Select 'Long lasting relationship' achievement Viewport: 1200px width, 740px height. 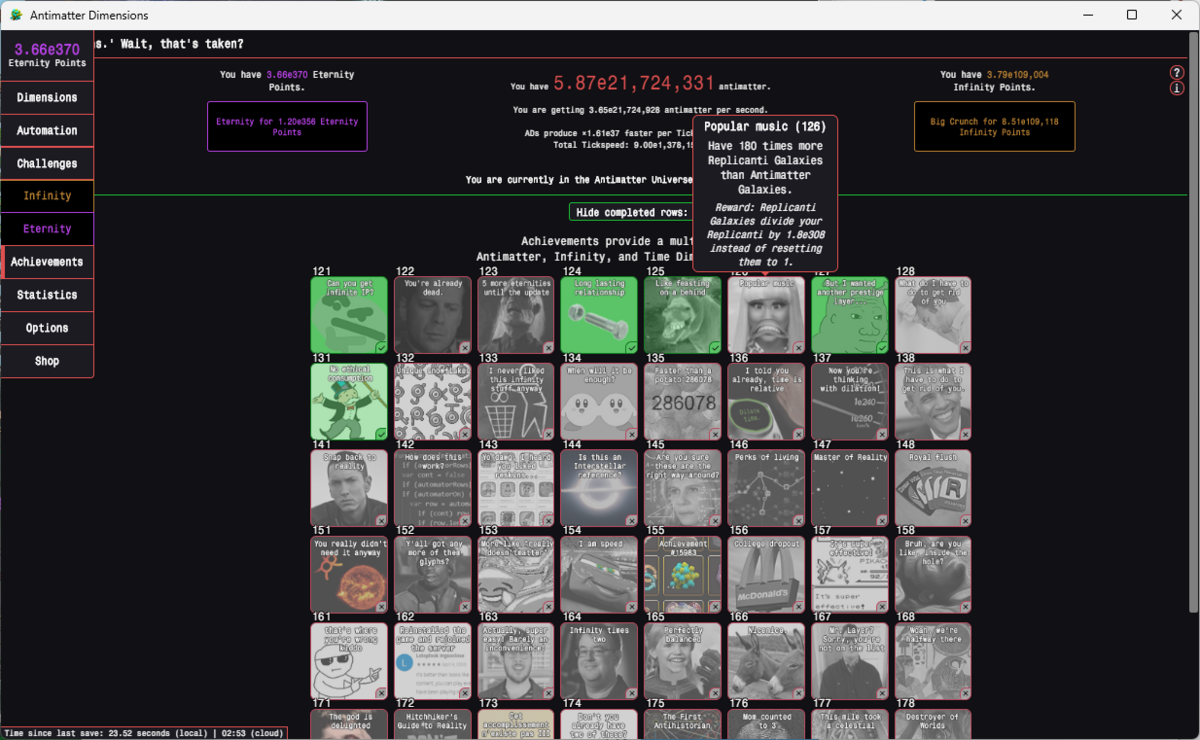click(599, 315)
